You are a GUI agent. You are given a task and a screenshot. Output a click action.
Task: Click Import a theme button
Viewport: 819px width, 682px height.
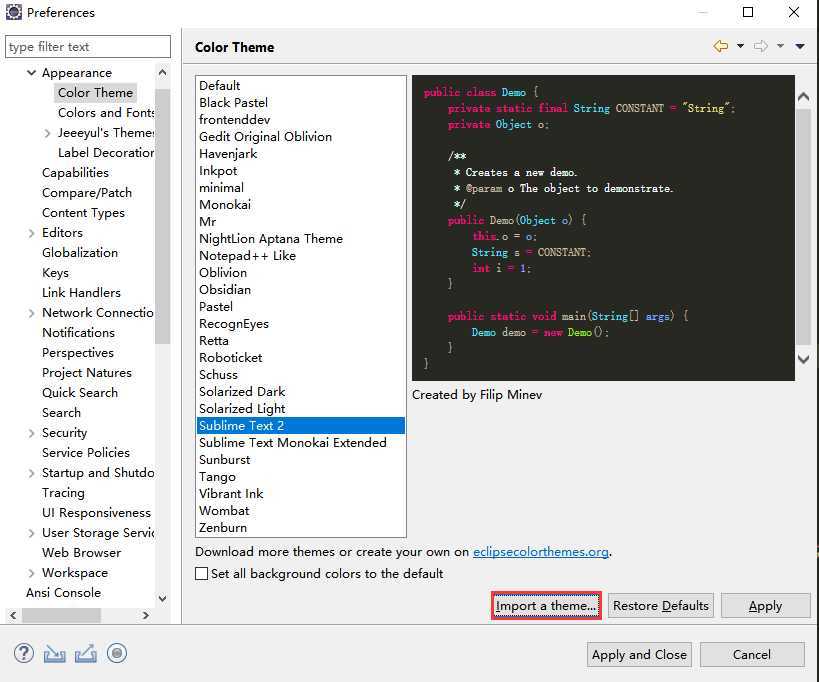(x=546, y=606)
